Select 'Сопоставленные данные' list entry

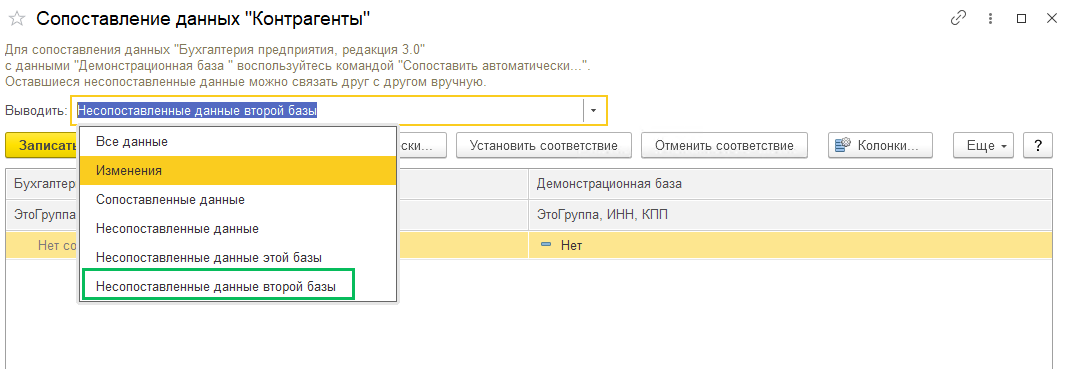(238, 200)
